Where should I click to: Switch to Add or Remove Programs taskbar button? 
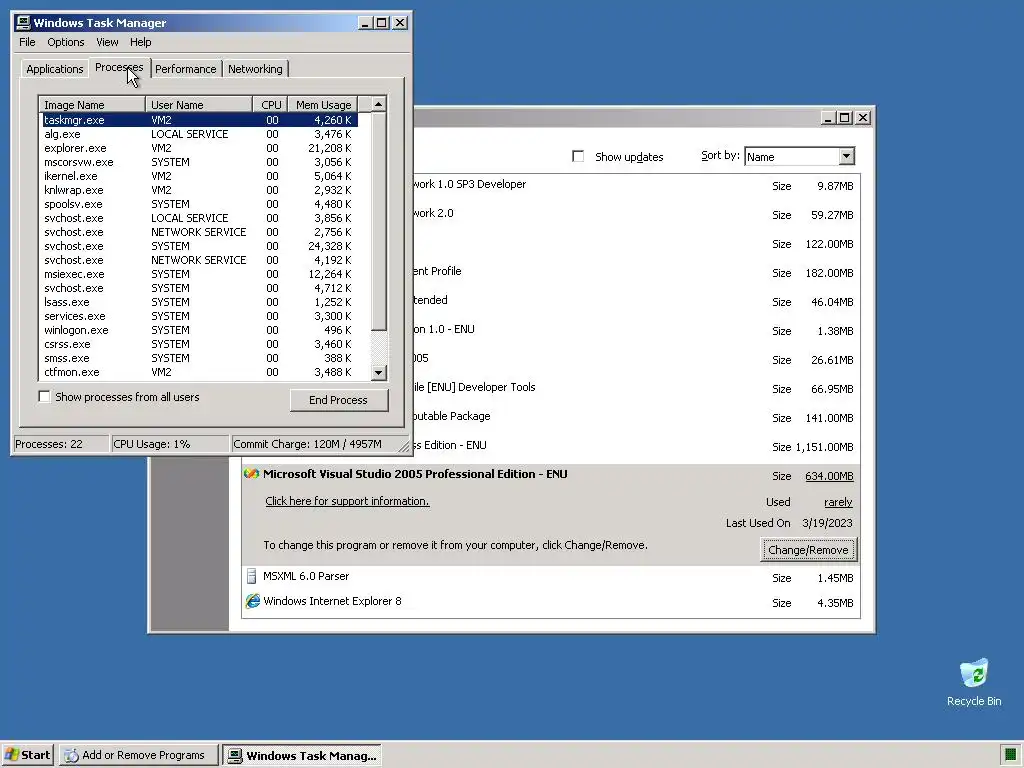pos(138,756)
